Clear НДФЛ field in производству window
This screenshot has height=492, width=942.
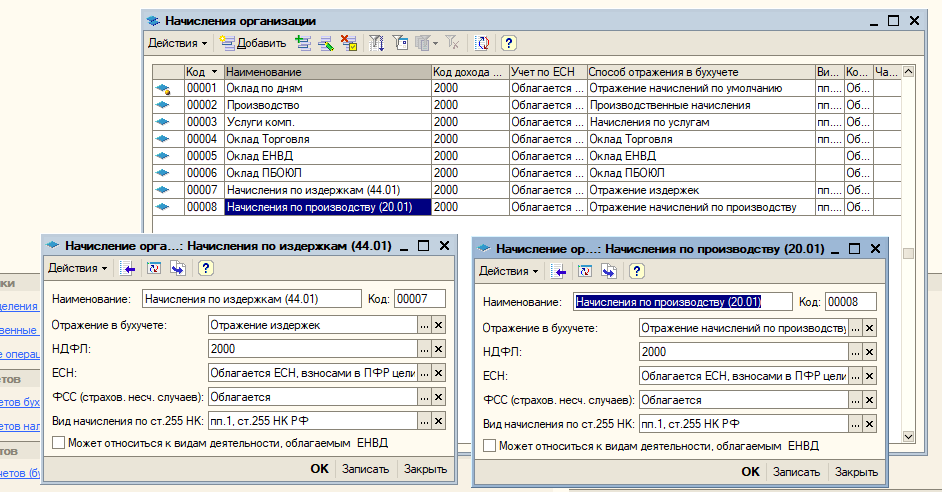[869, 352]
